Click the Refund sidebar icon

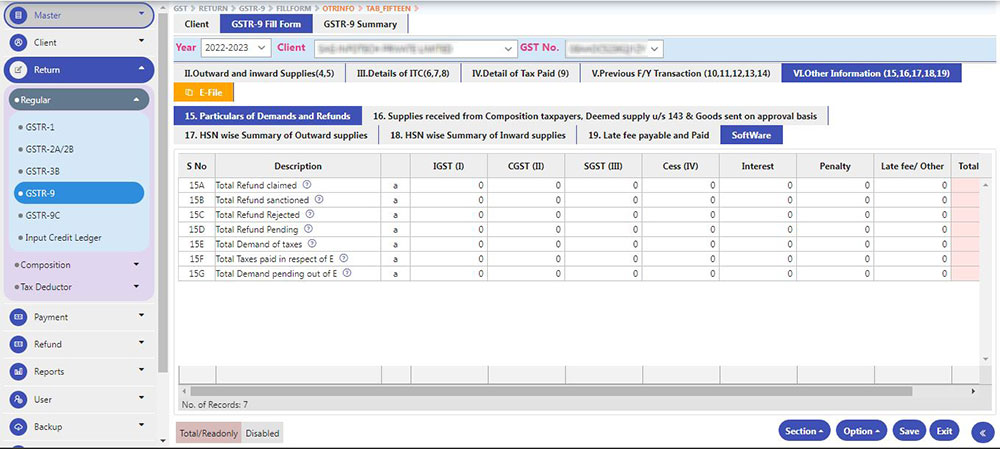[x=18, y=344]
